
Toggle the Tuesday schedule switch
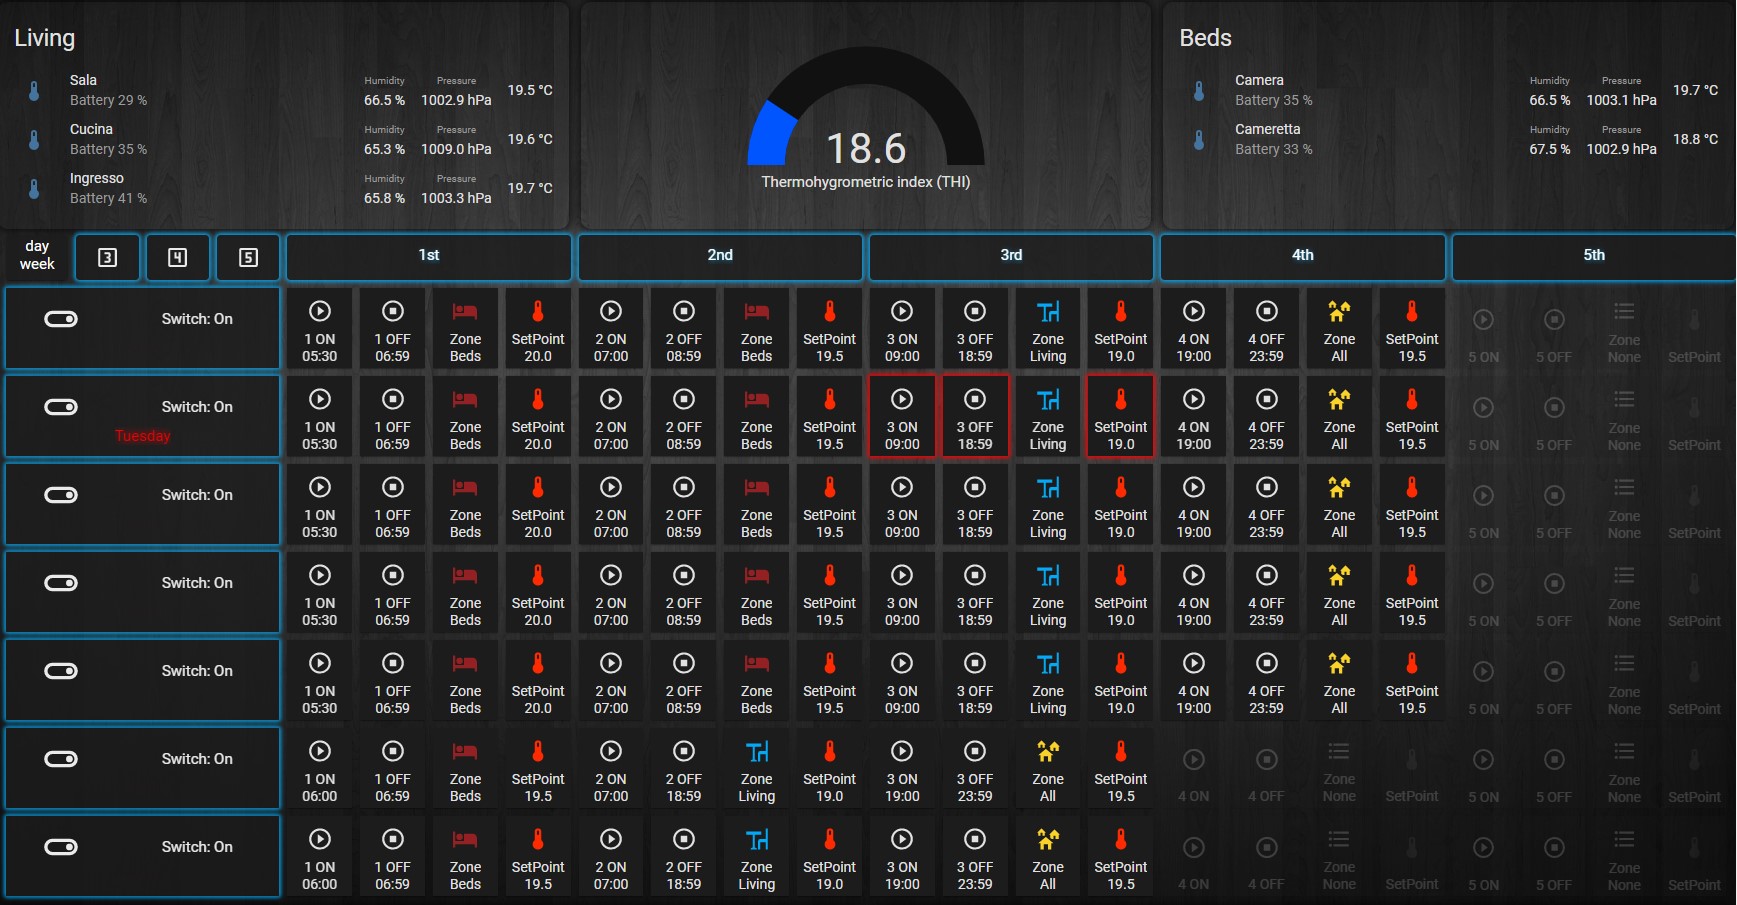click(x=61, y=407)
